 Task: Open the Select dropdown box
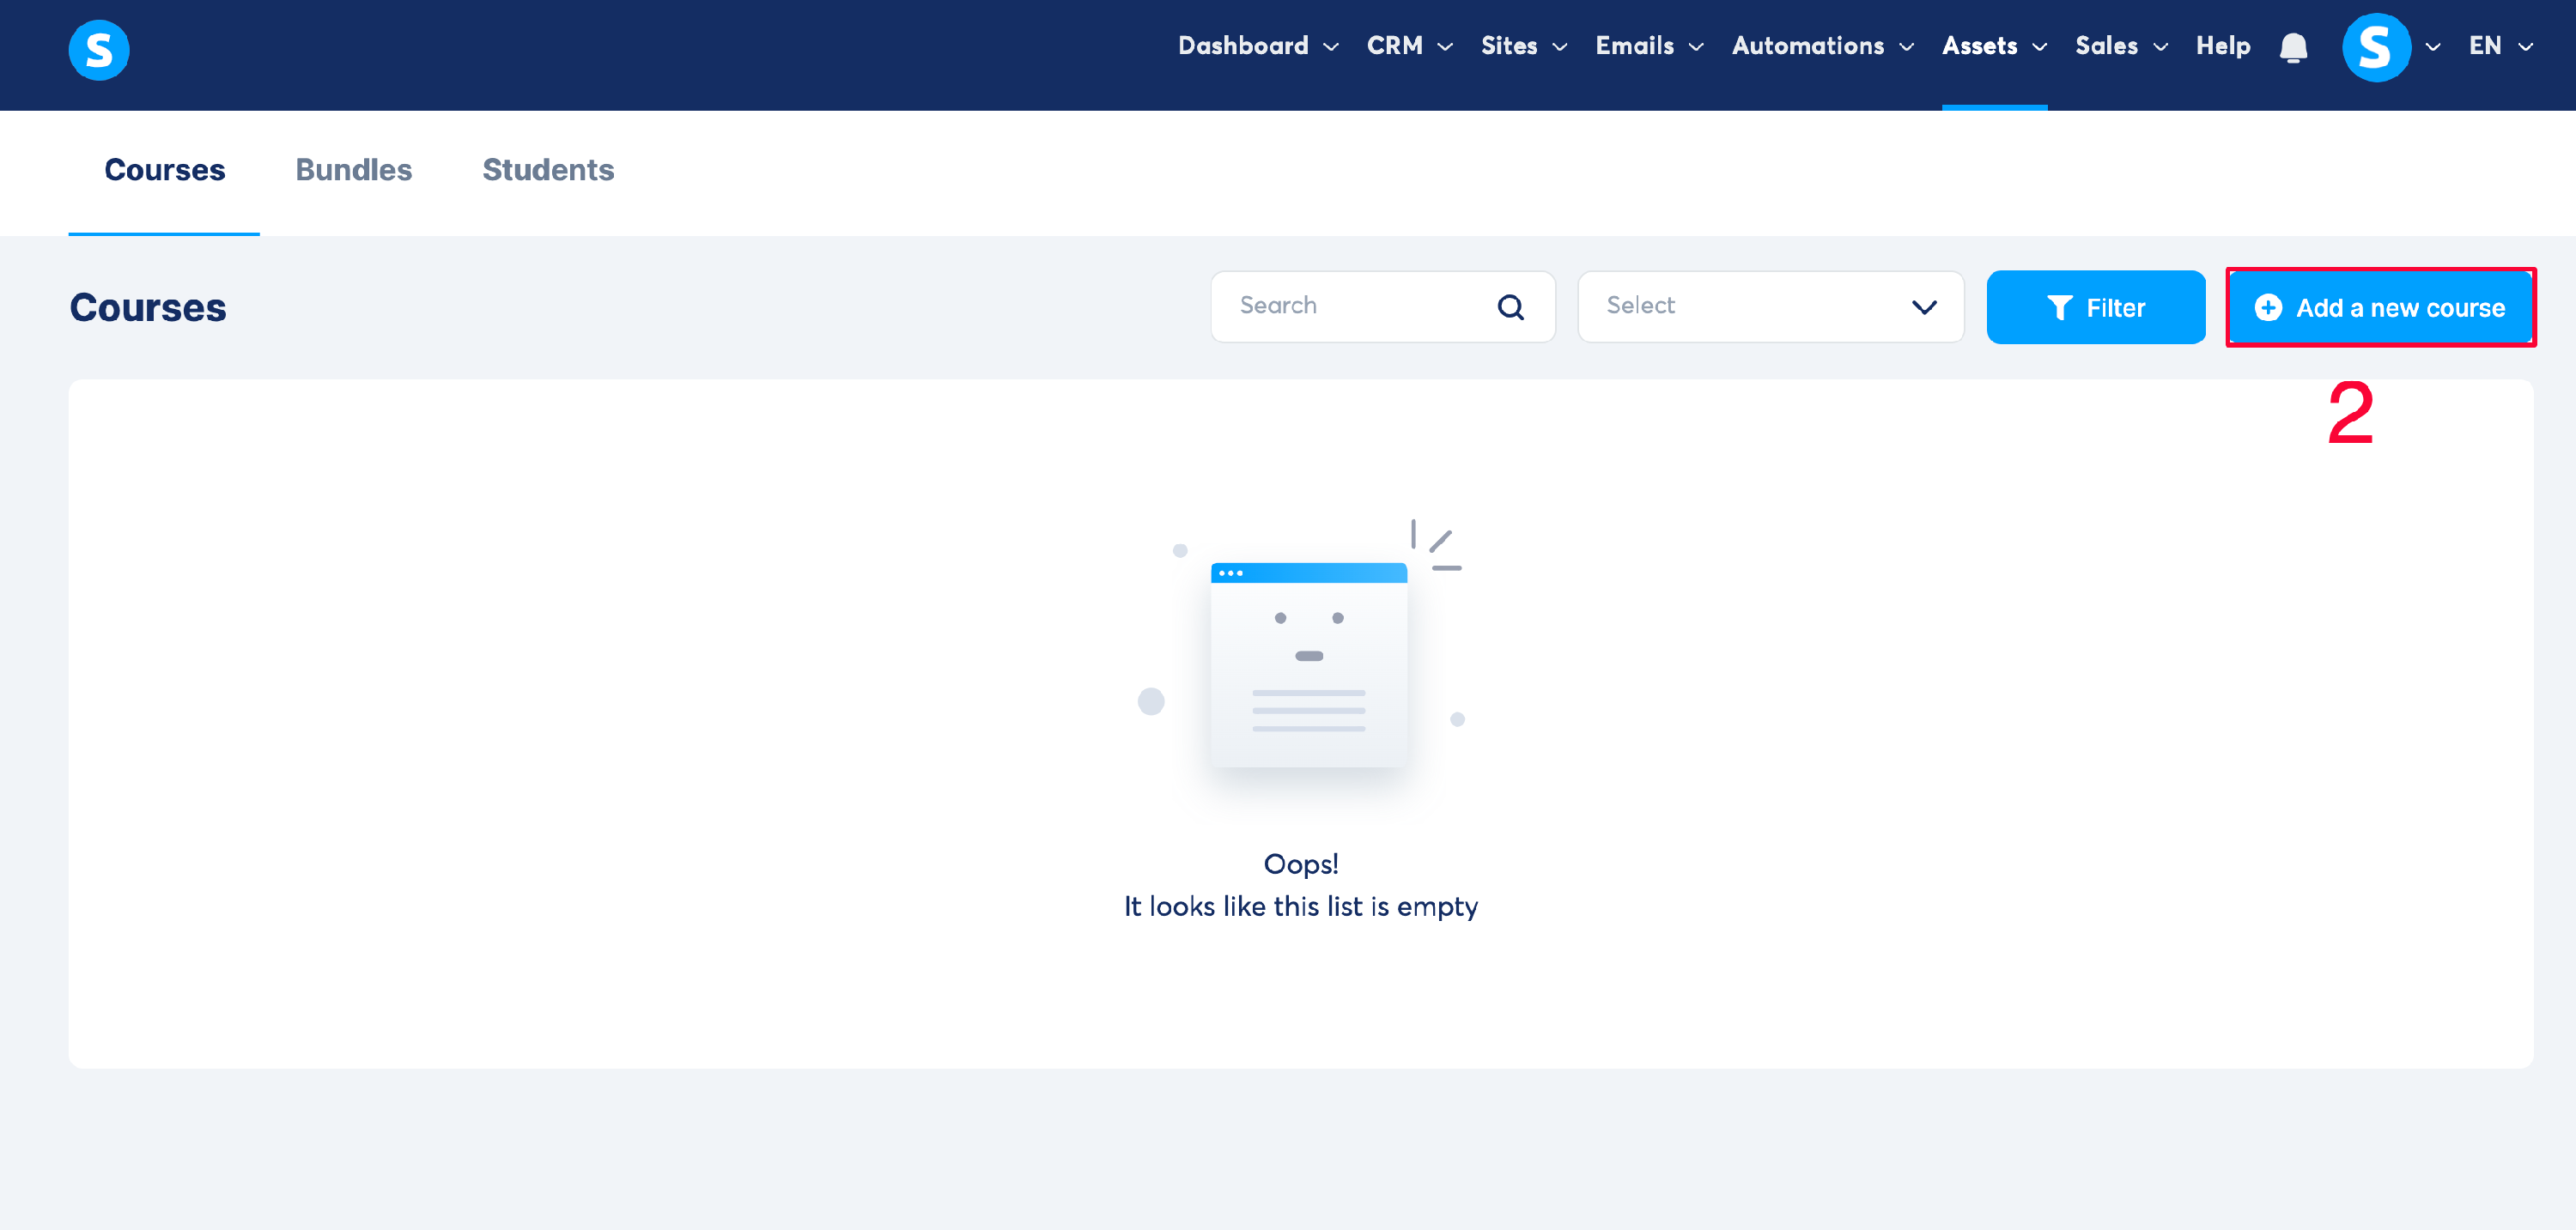(1770, 307)
